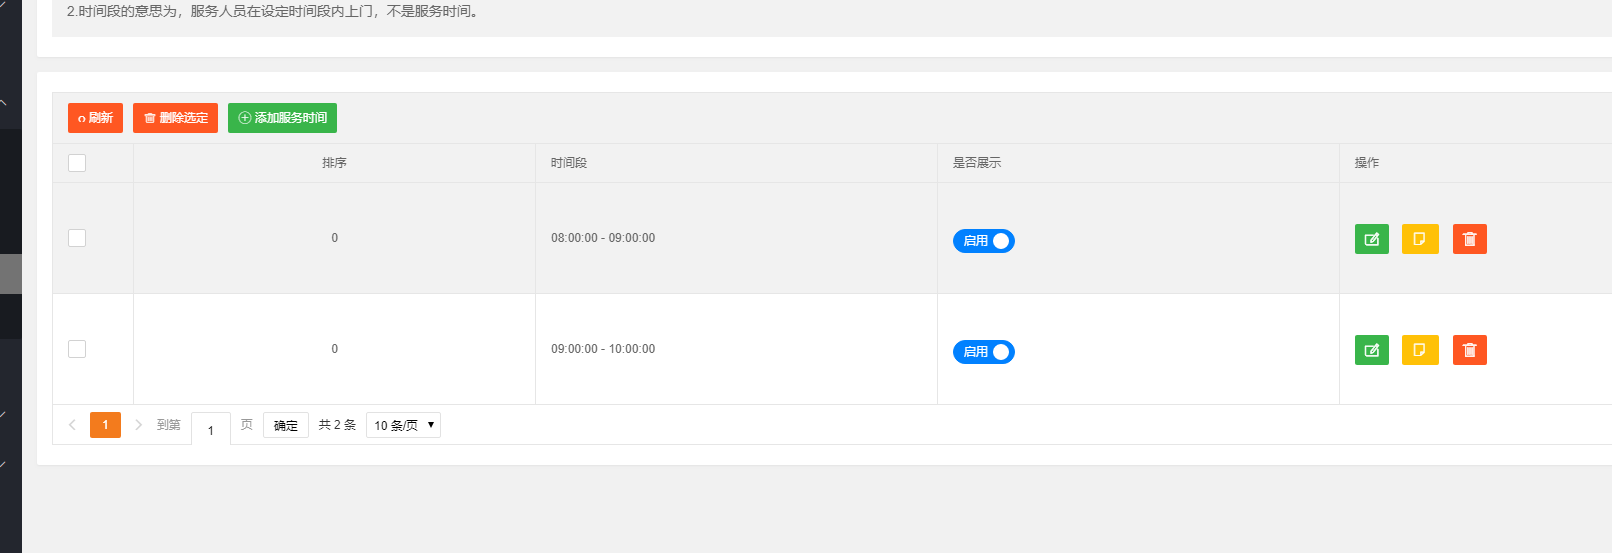
Task: Click green edit icon for 09:00:00 - 10:00:00
Action: pos(1372,350)
